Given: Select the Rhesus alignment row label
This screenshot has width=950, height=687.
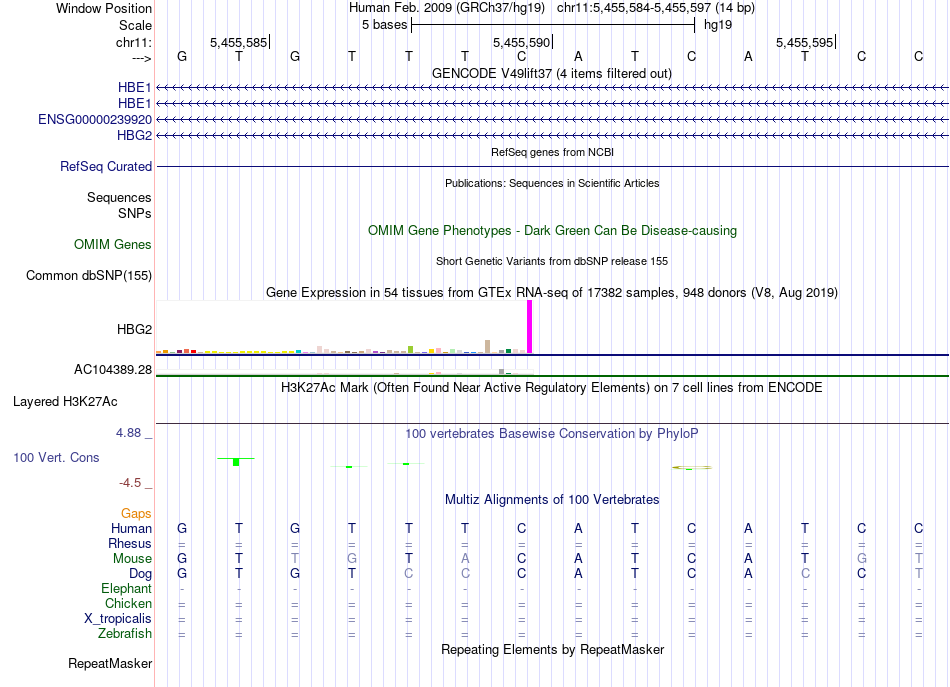Looking at the screenshot, I should point(130,543).
